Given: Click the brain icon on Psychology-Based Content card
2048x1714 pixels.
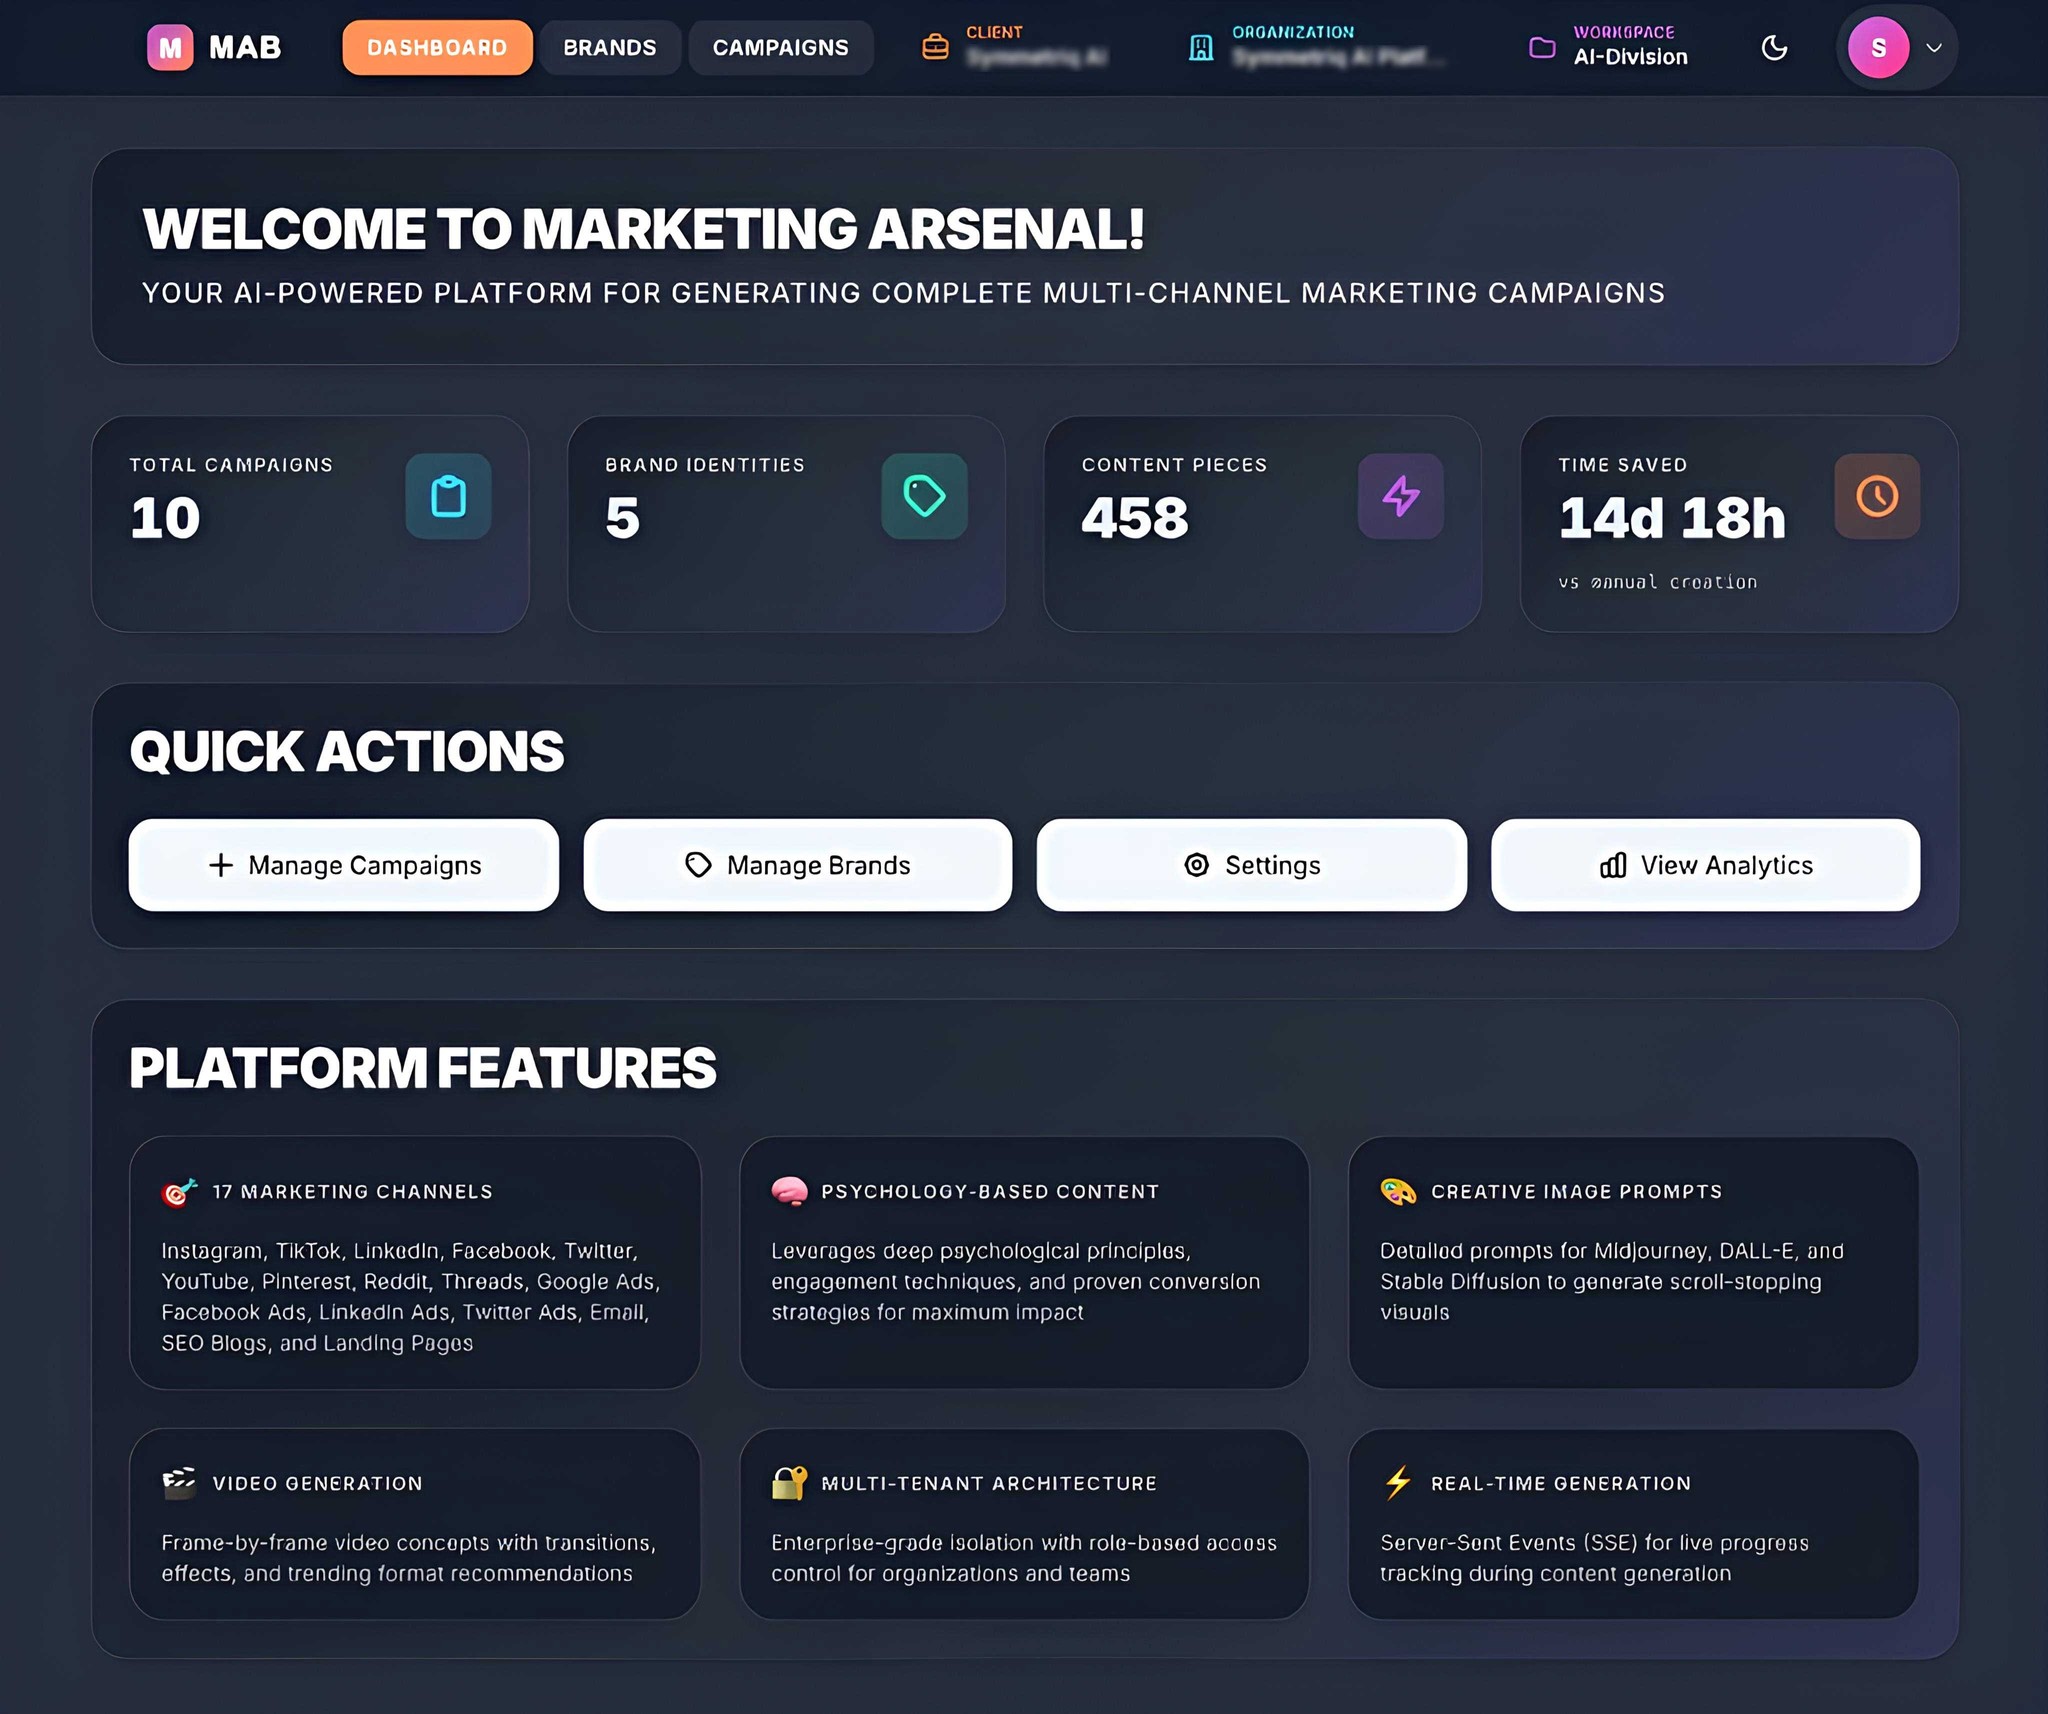Looking at the screenshot, I should point(789,1191).
